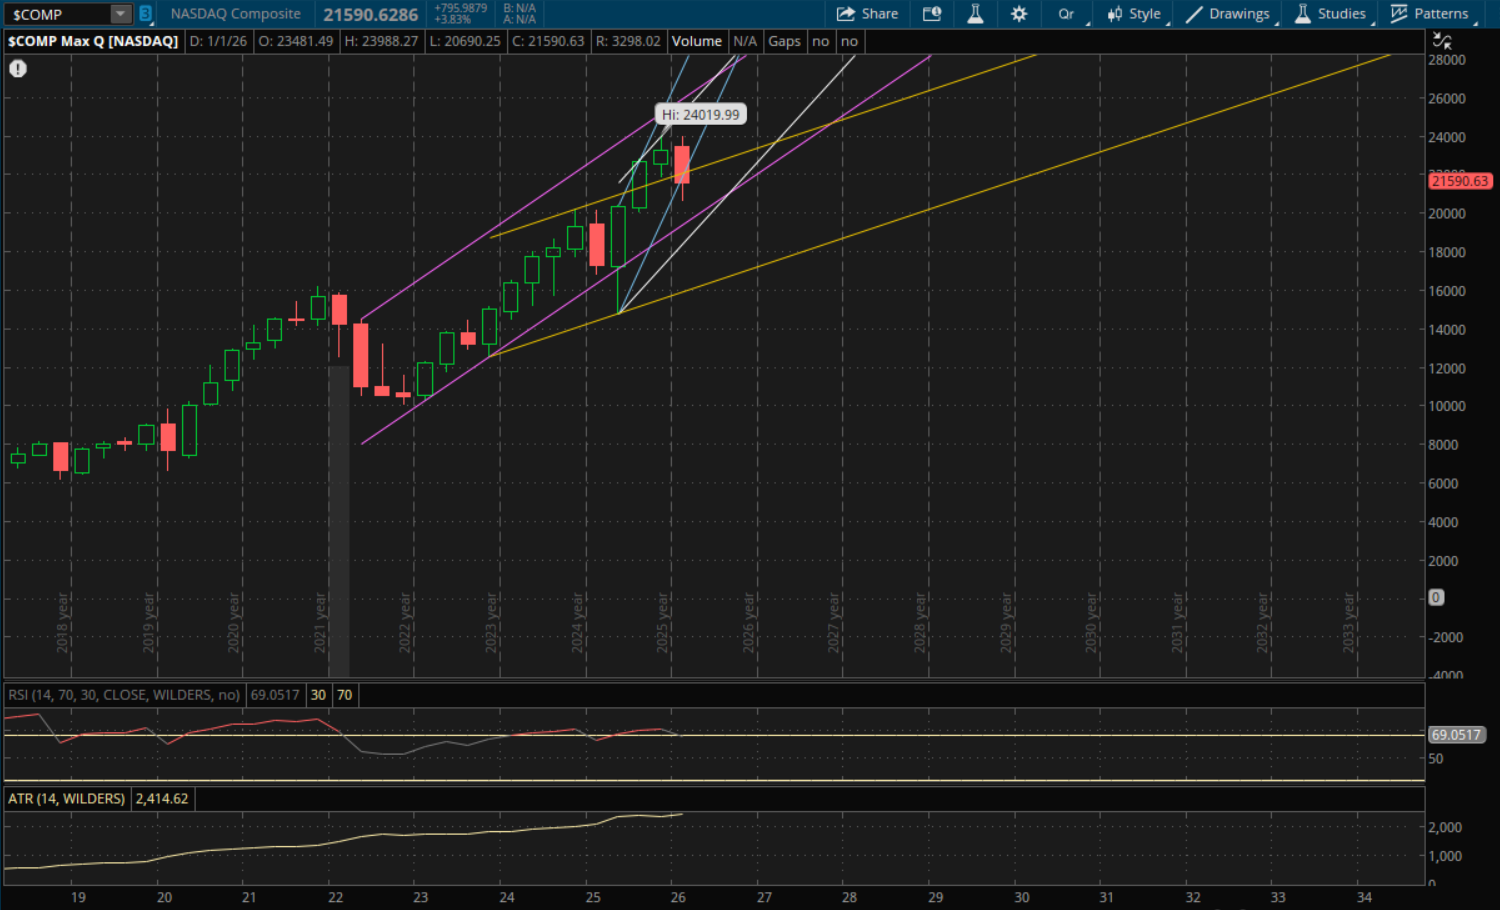Open chart settings via the gear icon
The image size is (1500, 910).
(1019, 14)
